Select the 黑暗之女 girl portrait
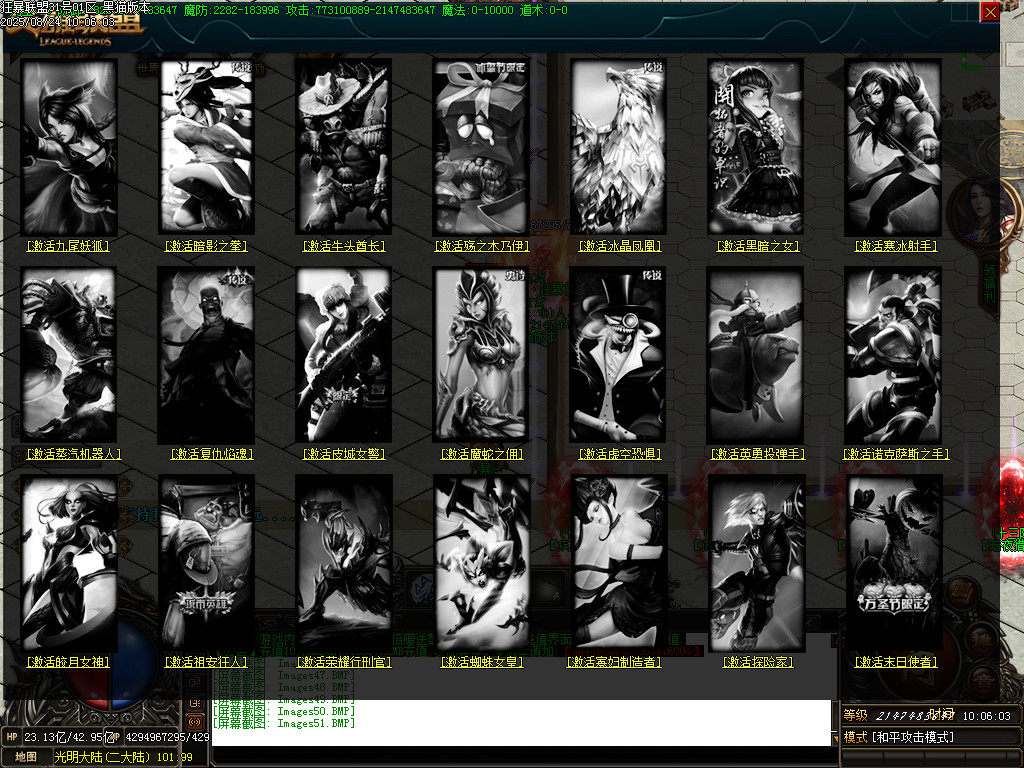This screenshot has height=768, width=1024. tap(756, 147)
